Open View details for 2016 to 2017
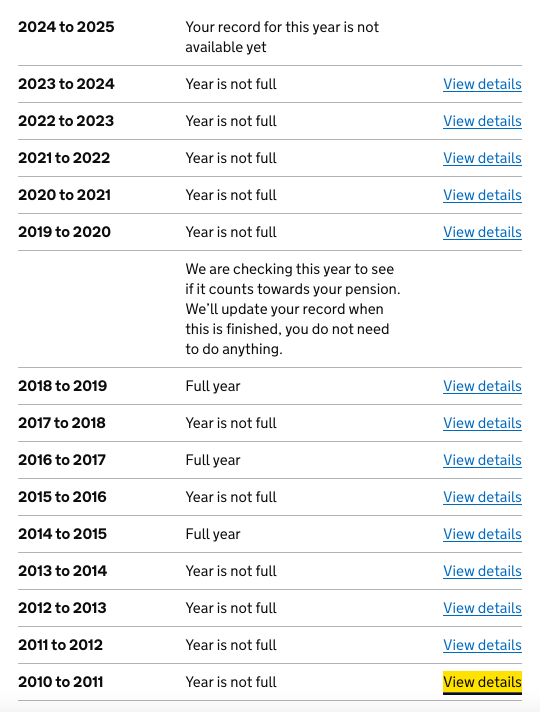 482,460
